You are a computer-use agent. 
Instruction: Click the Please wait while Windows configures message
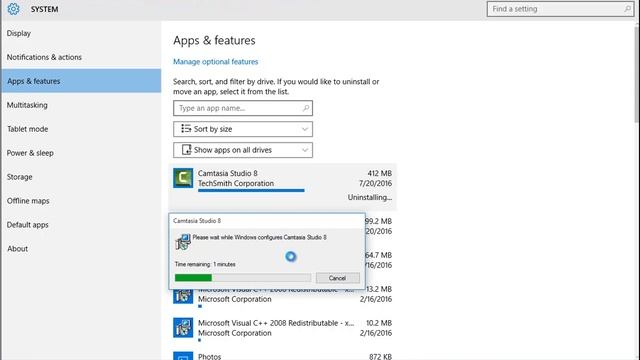click(259, 237)
